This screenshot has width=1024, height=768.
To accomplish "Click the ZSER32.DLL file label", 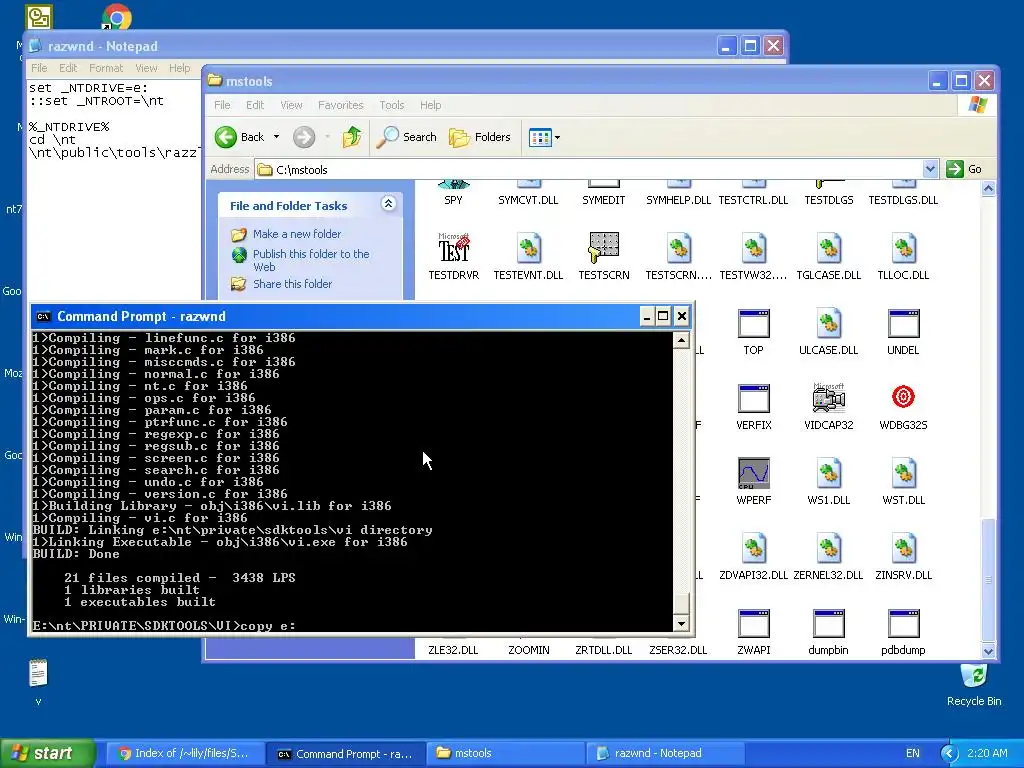I will point(679,650).
